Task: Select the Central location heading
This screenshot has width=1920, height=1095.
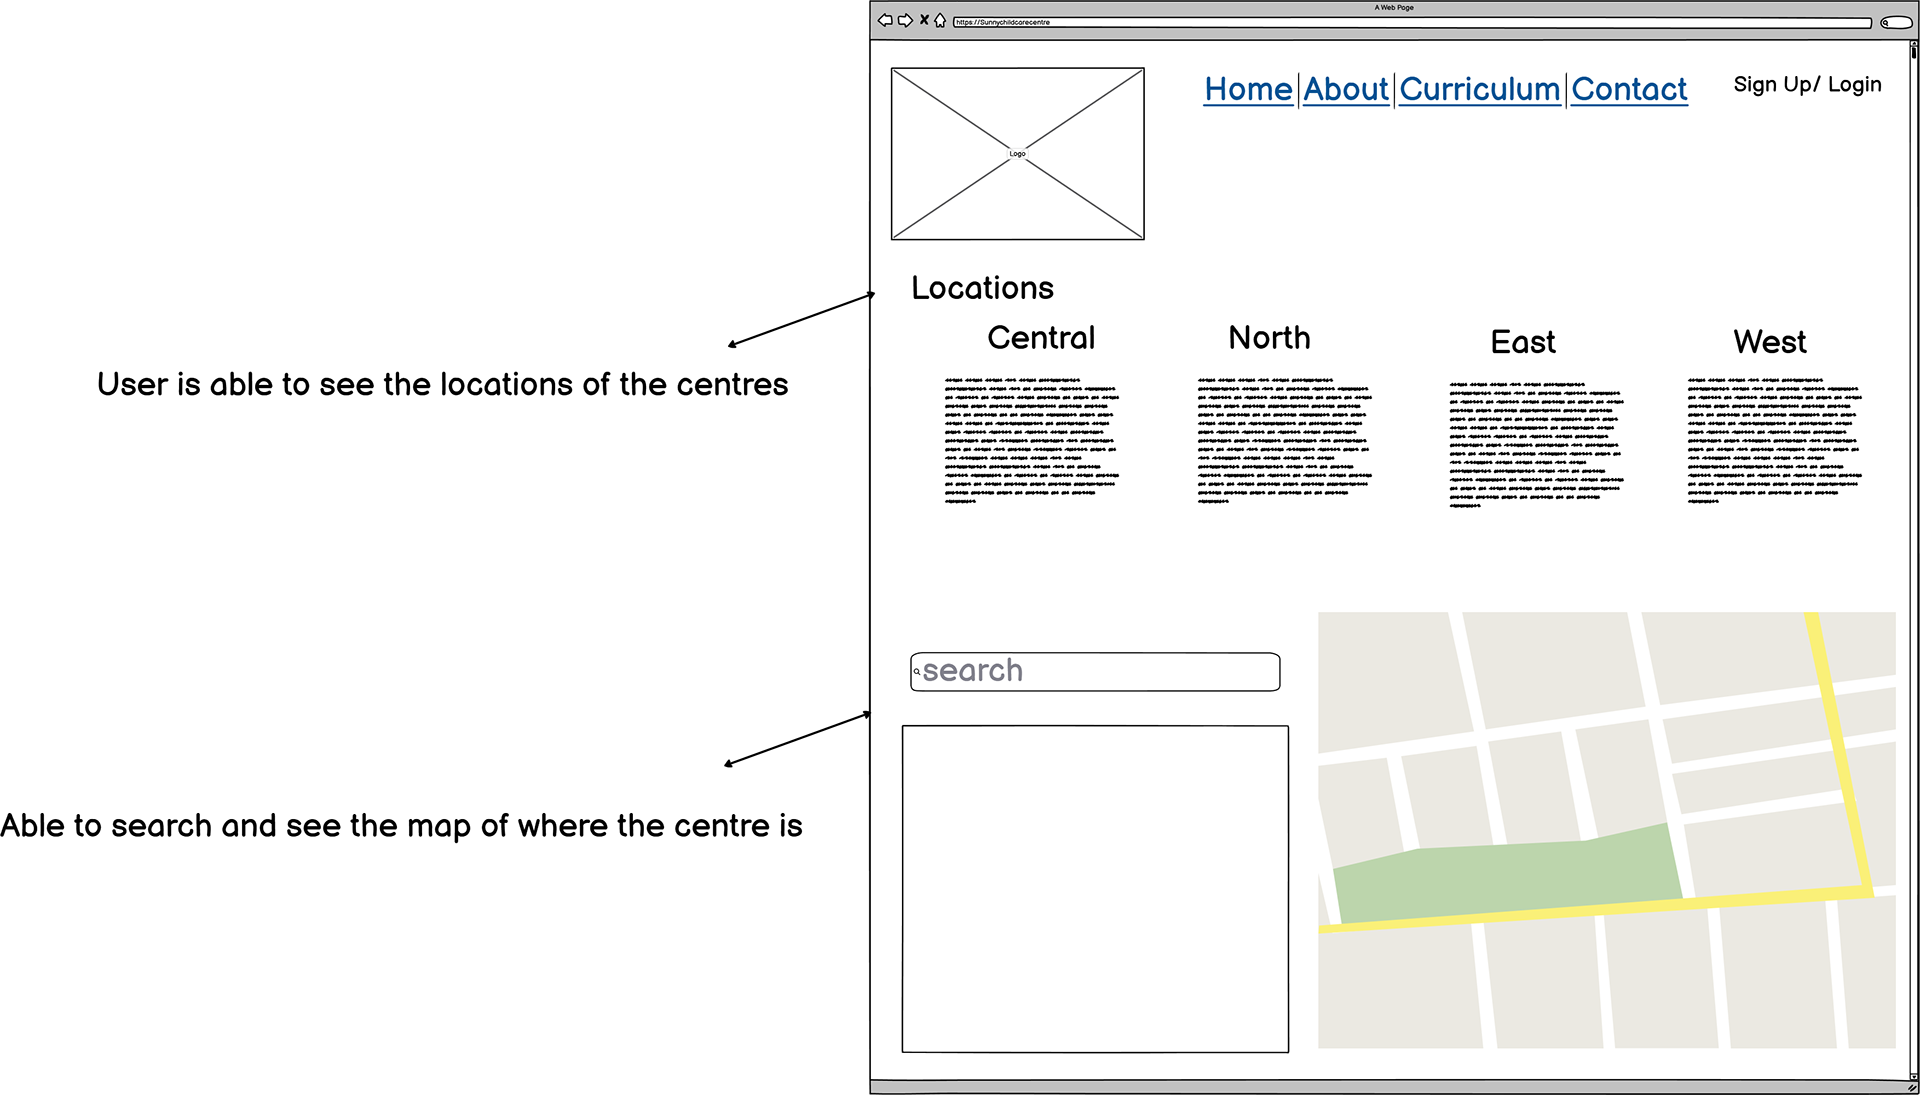Action: pos(1041,338)
